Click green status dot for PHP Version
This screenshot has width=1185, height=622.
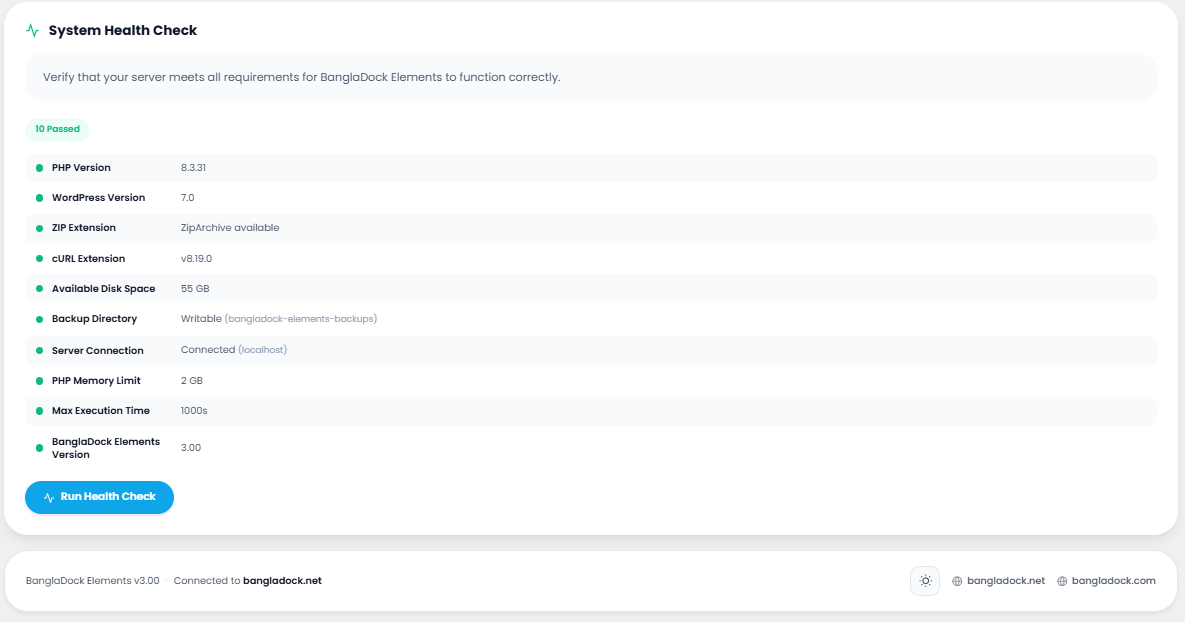tap(39, 168)
